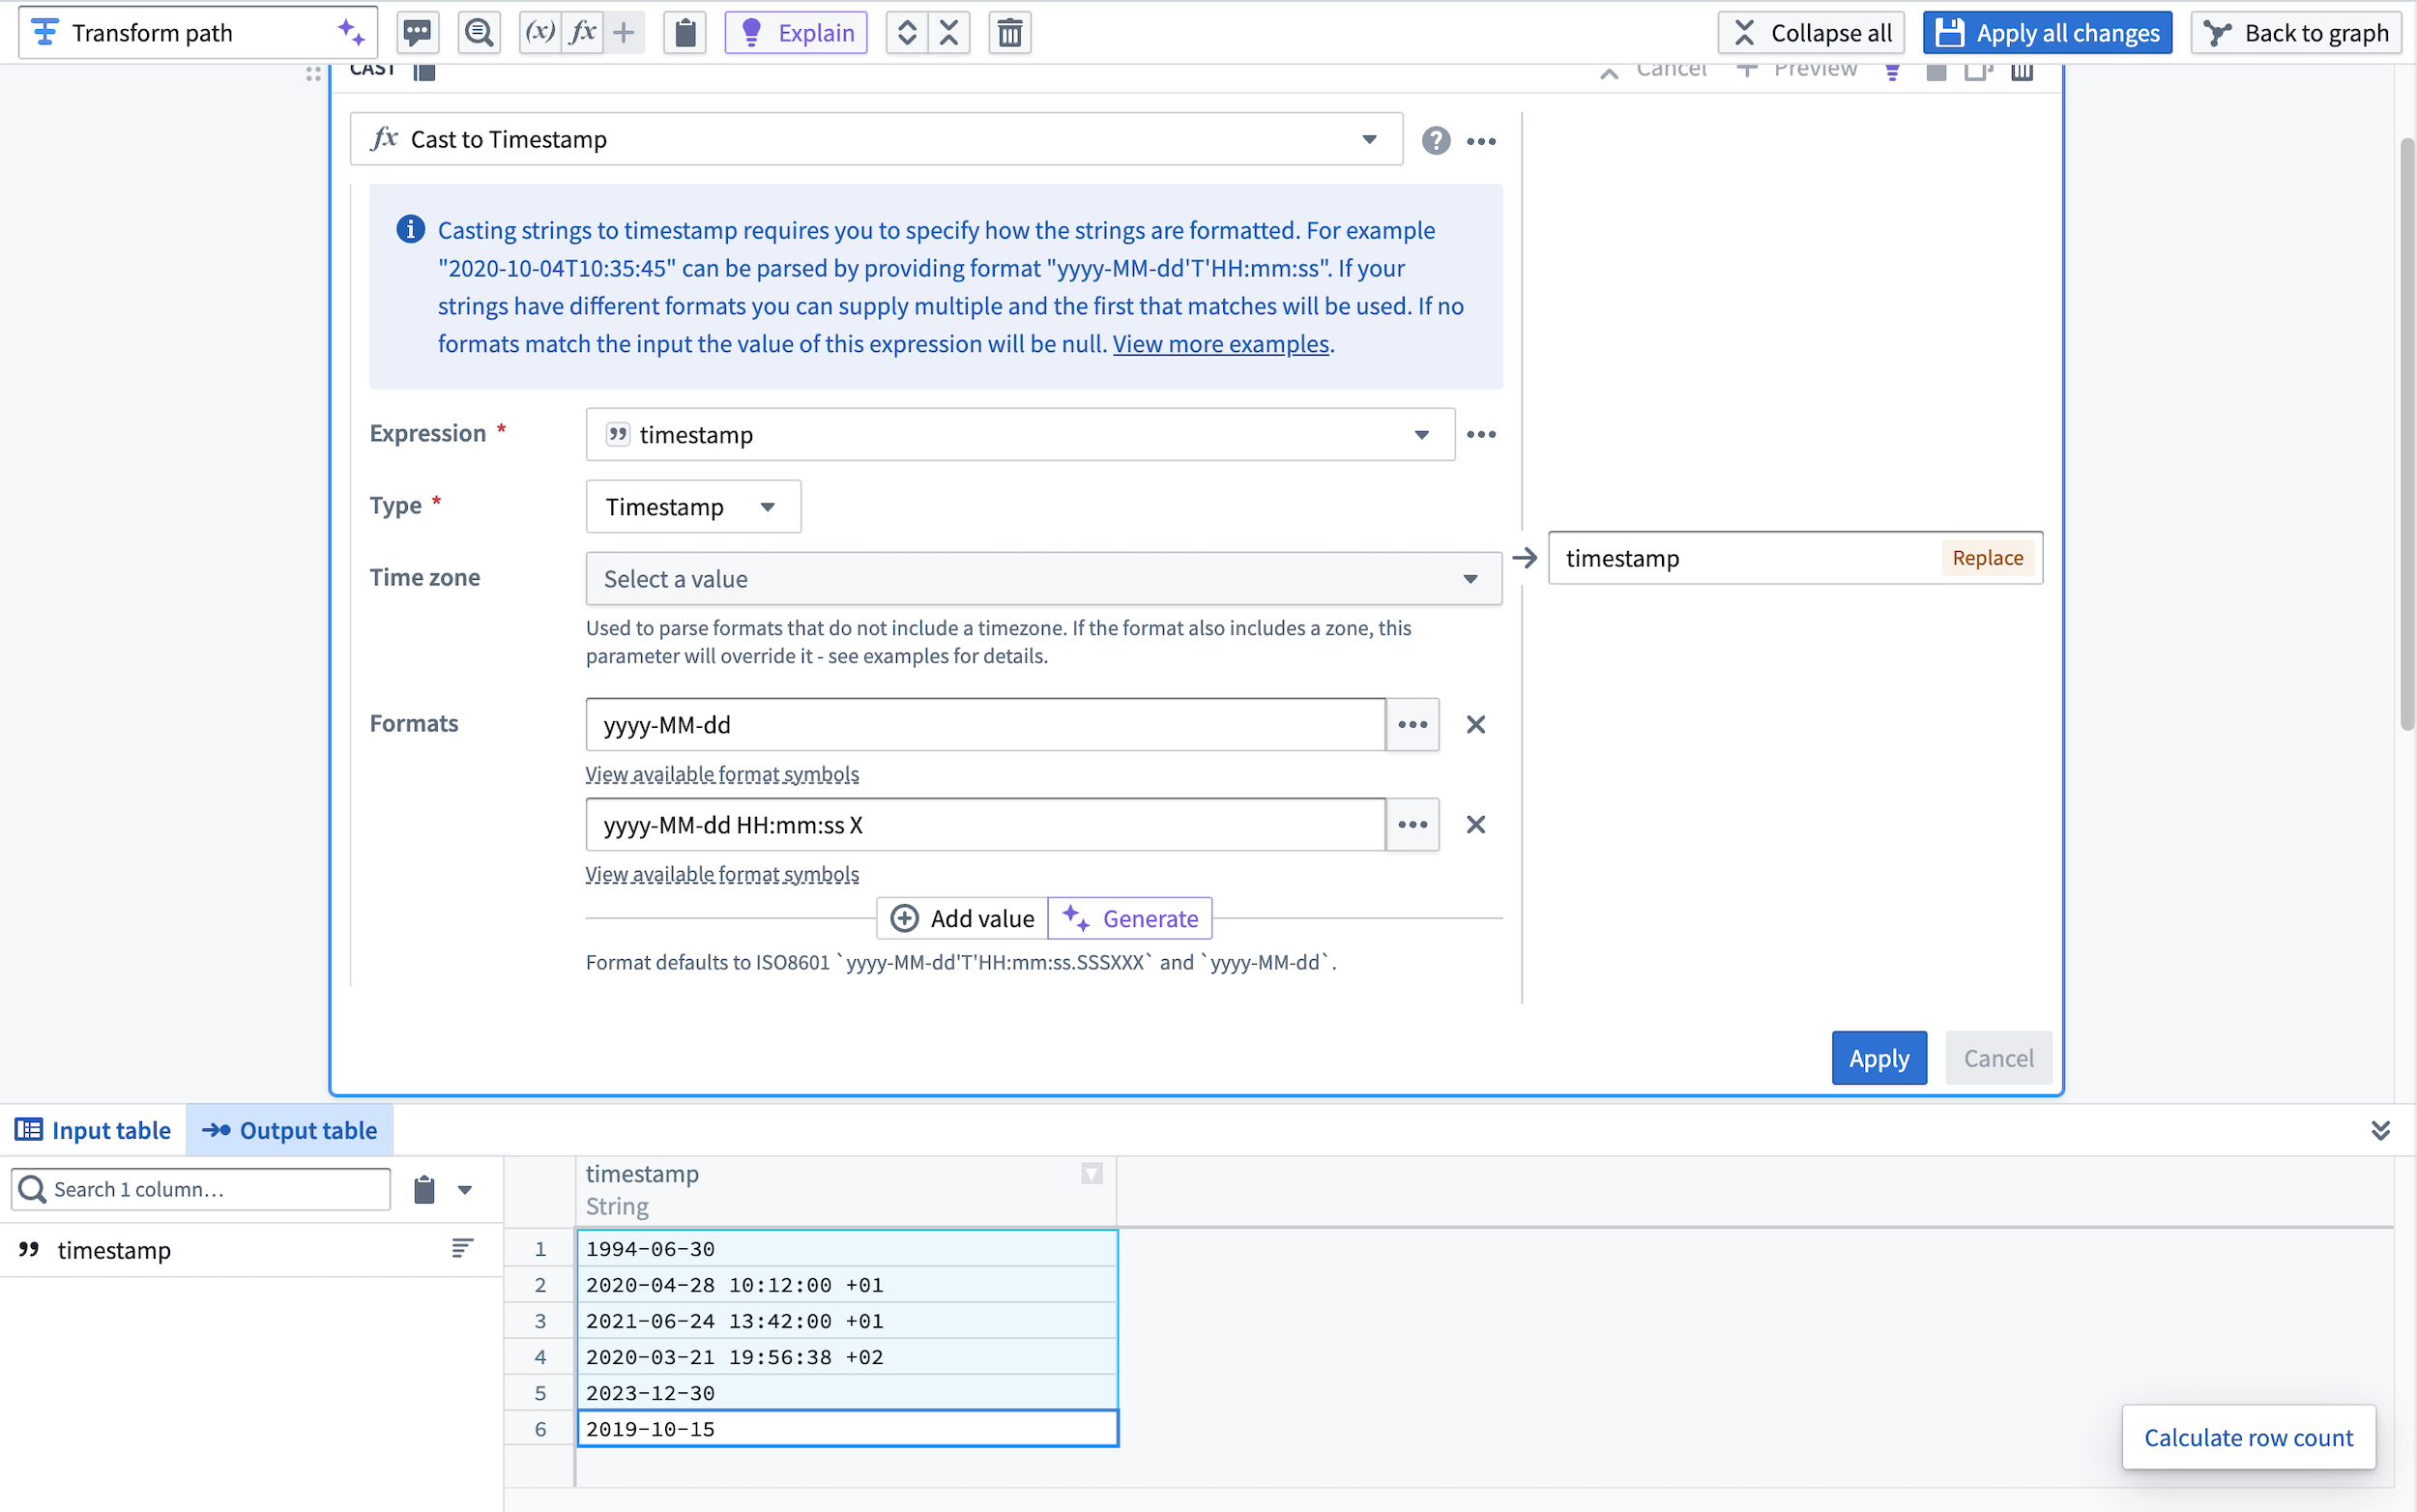Screen dimensions: 2417x1512
Task: Click the X to remove yyyy-MM-dd HH:mm:ss X format
Action: tap(1476, 824)
